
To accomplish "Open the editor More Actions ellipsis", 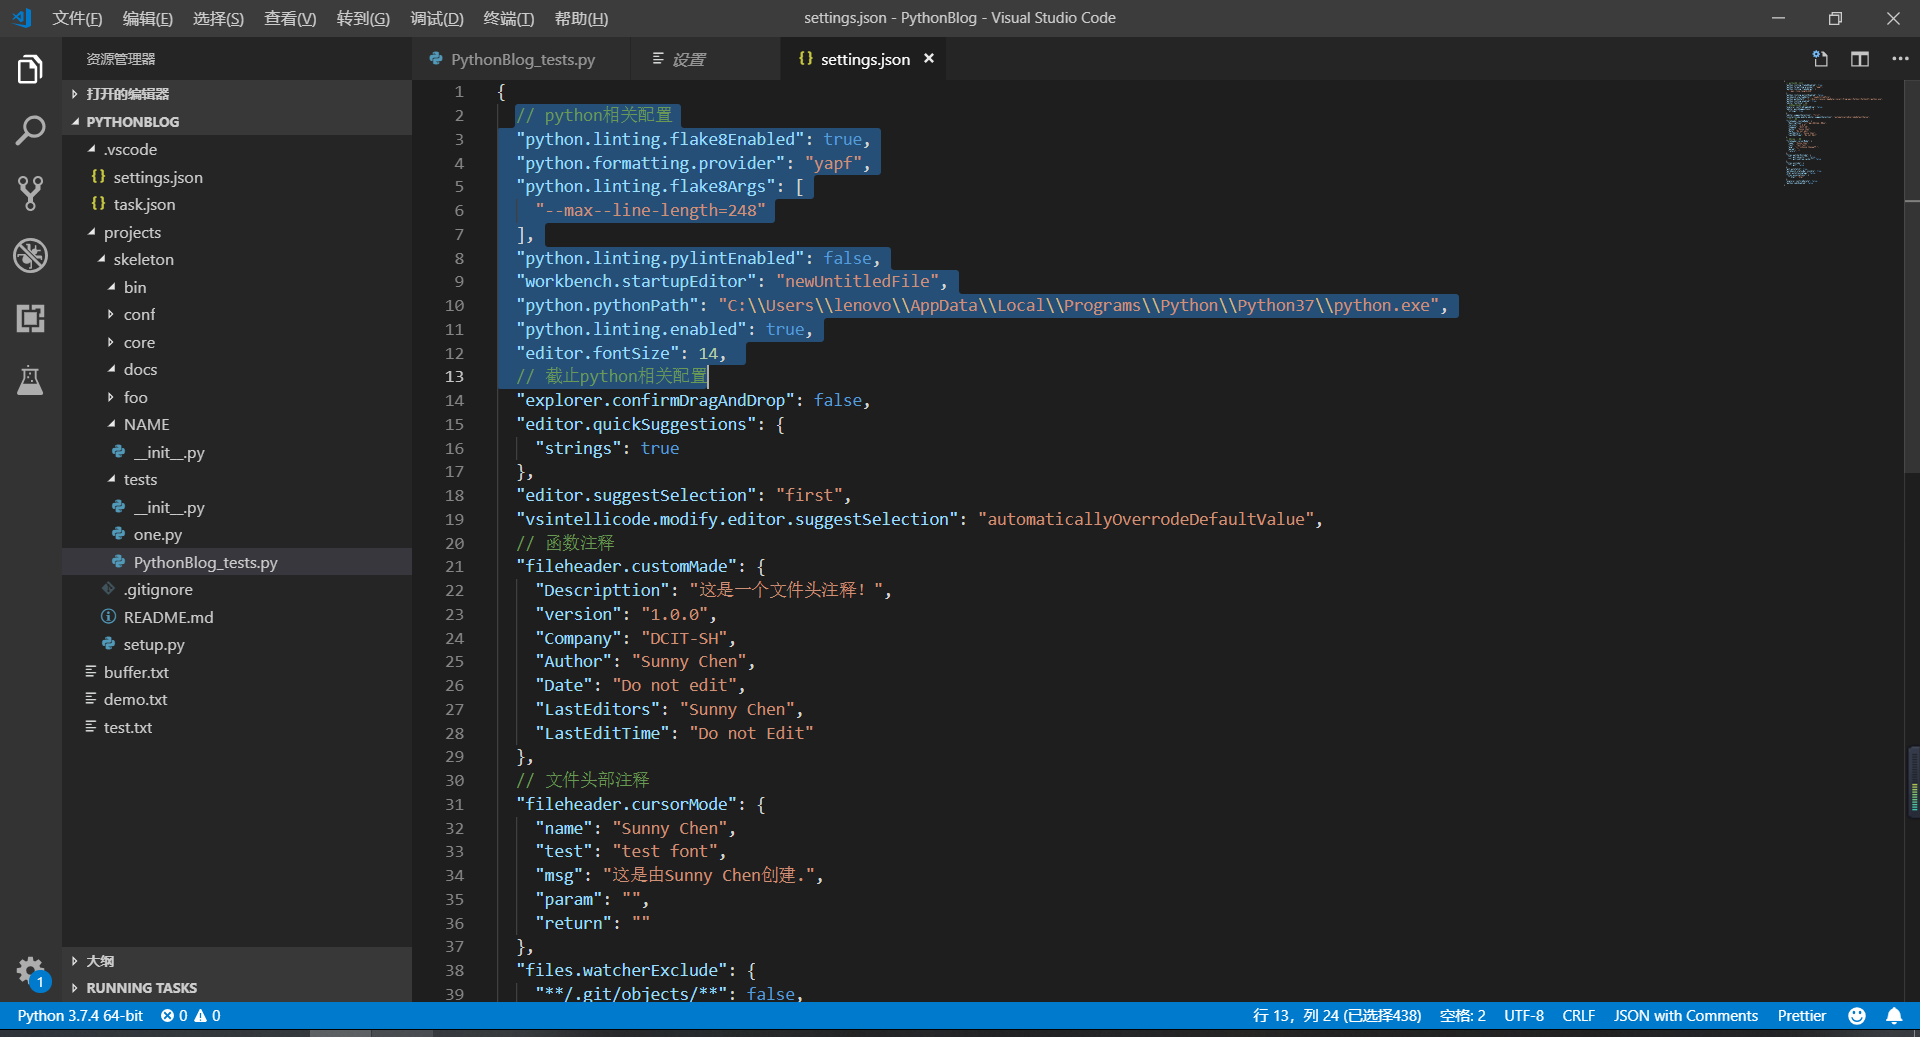I will (x=1900, y=59).
